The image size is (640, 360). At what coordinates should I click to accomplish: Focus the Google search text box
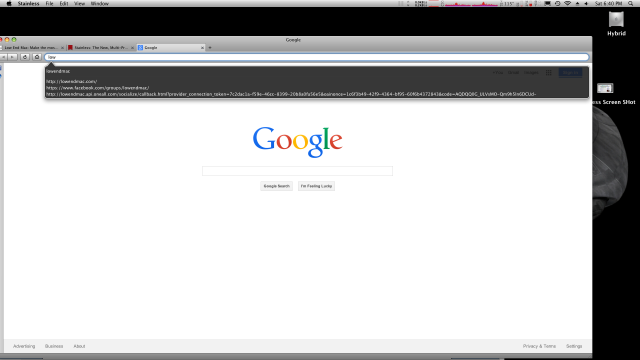coord(297,171)
